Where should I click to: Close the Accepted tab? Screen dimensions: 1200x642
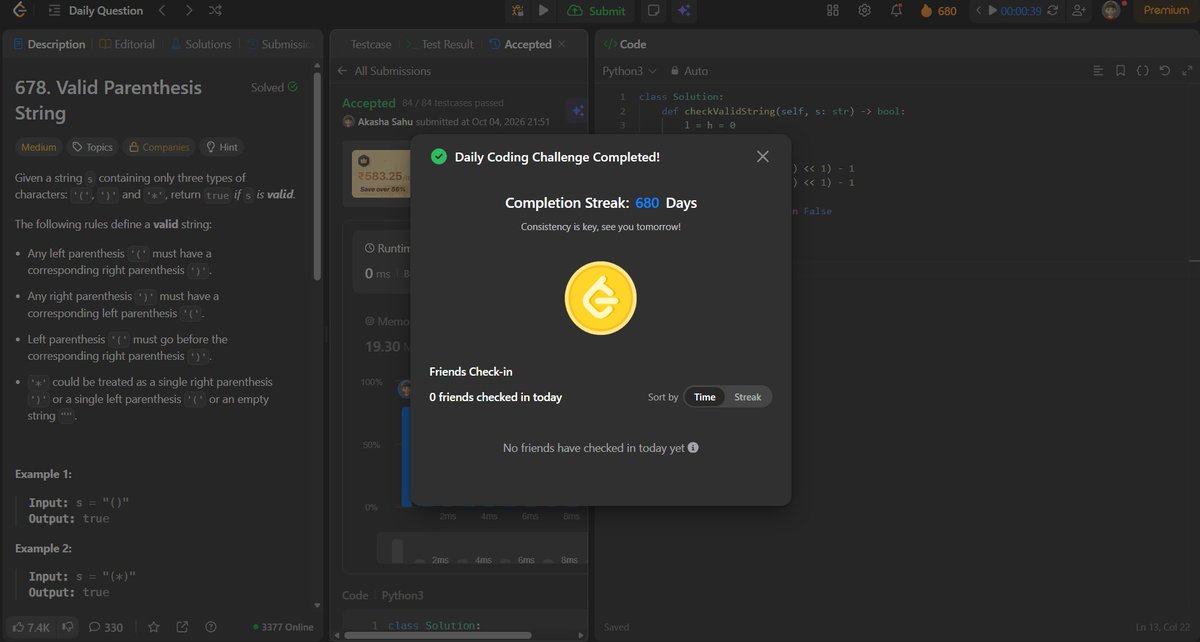[560, 44]
